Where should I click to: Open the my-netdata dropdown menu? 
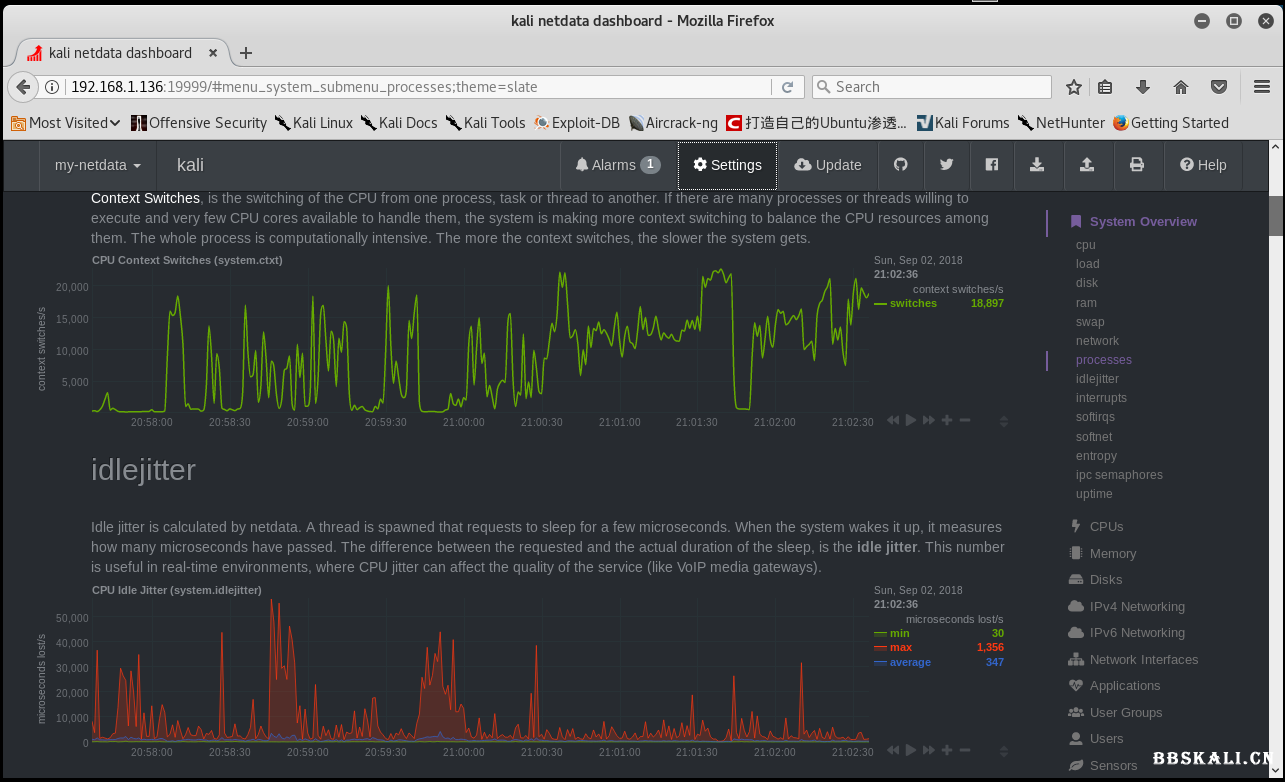pos(97,165)
